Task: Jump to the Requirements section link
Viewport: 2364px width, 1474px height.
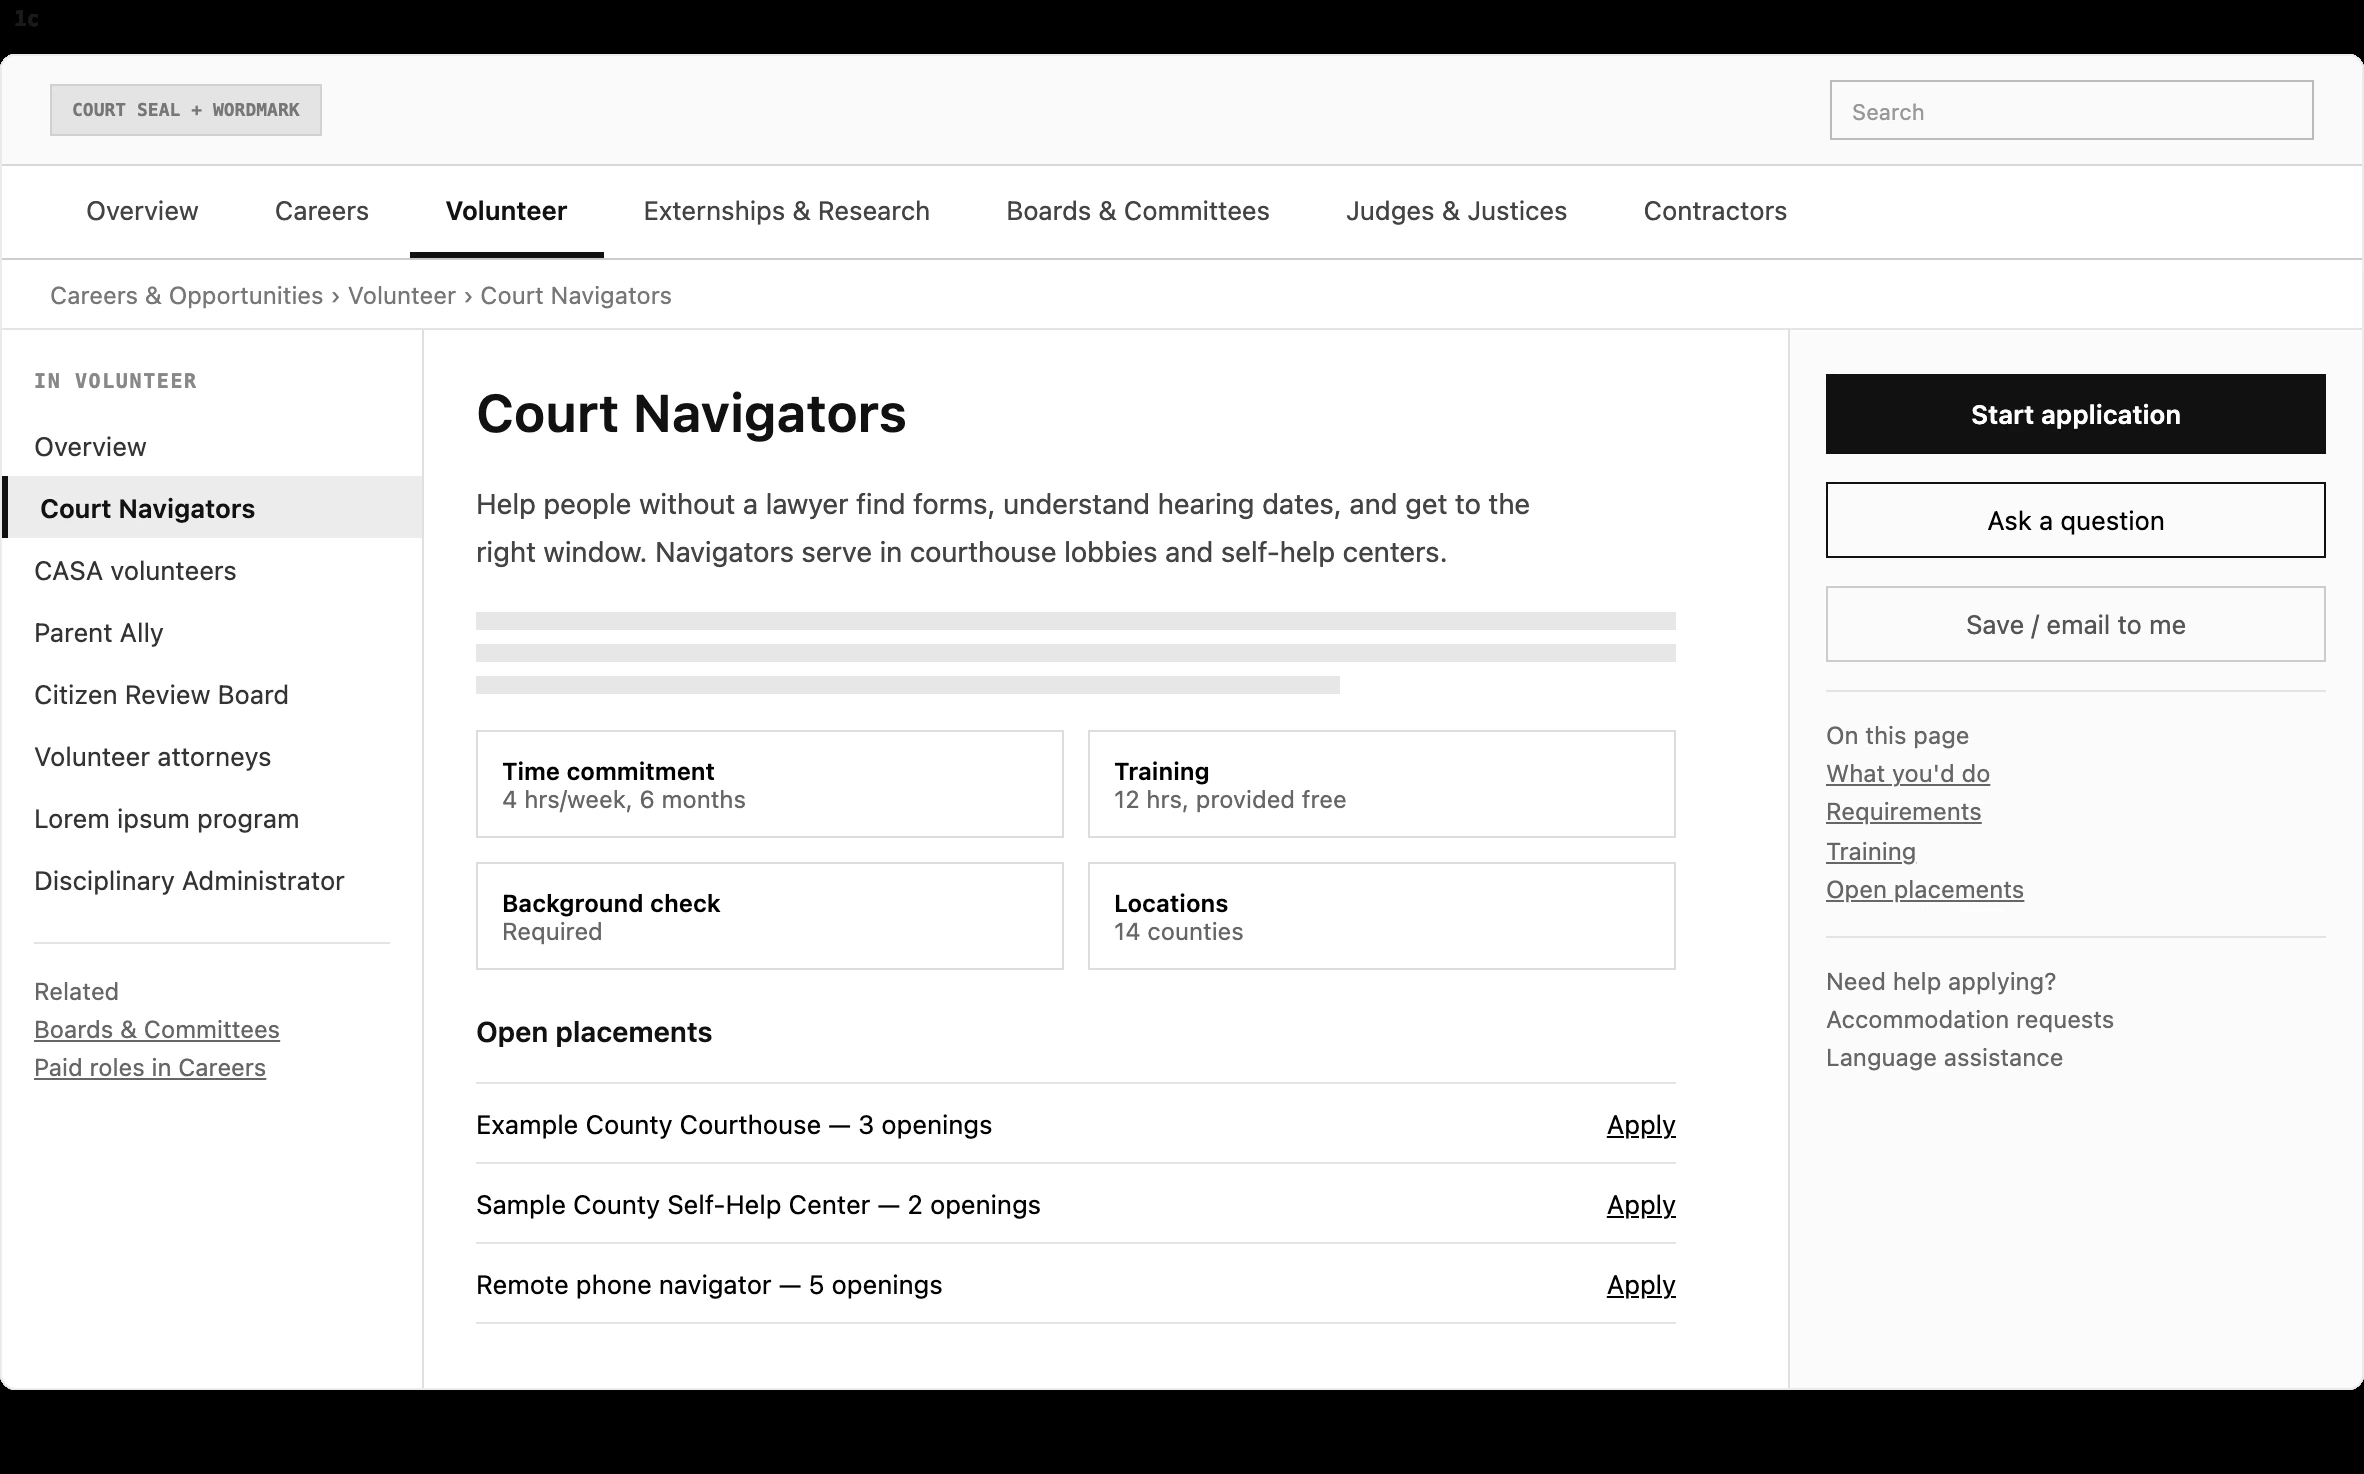Action: click(1903, 812)
